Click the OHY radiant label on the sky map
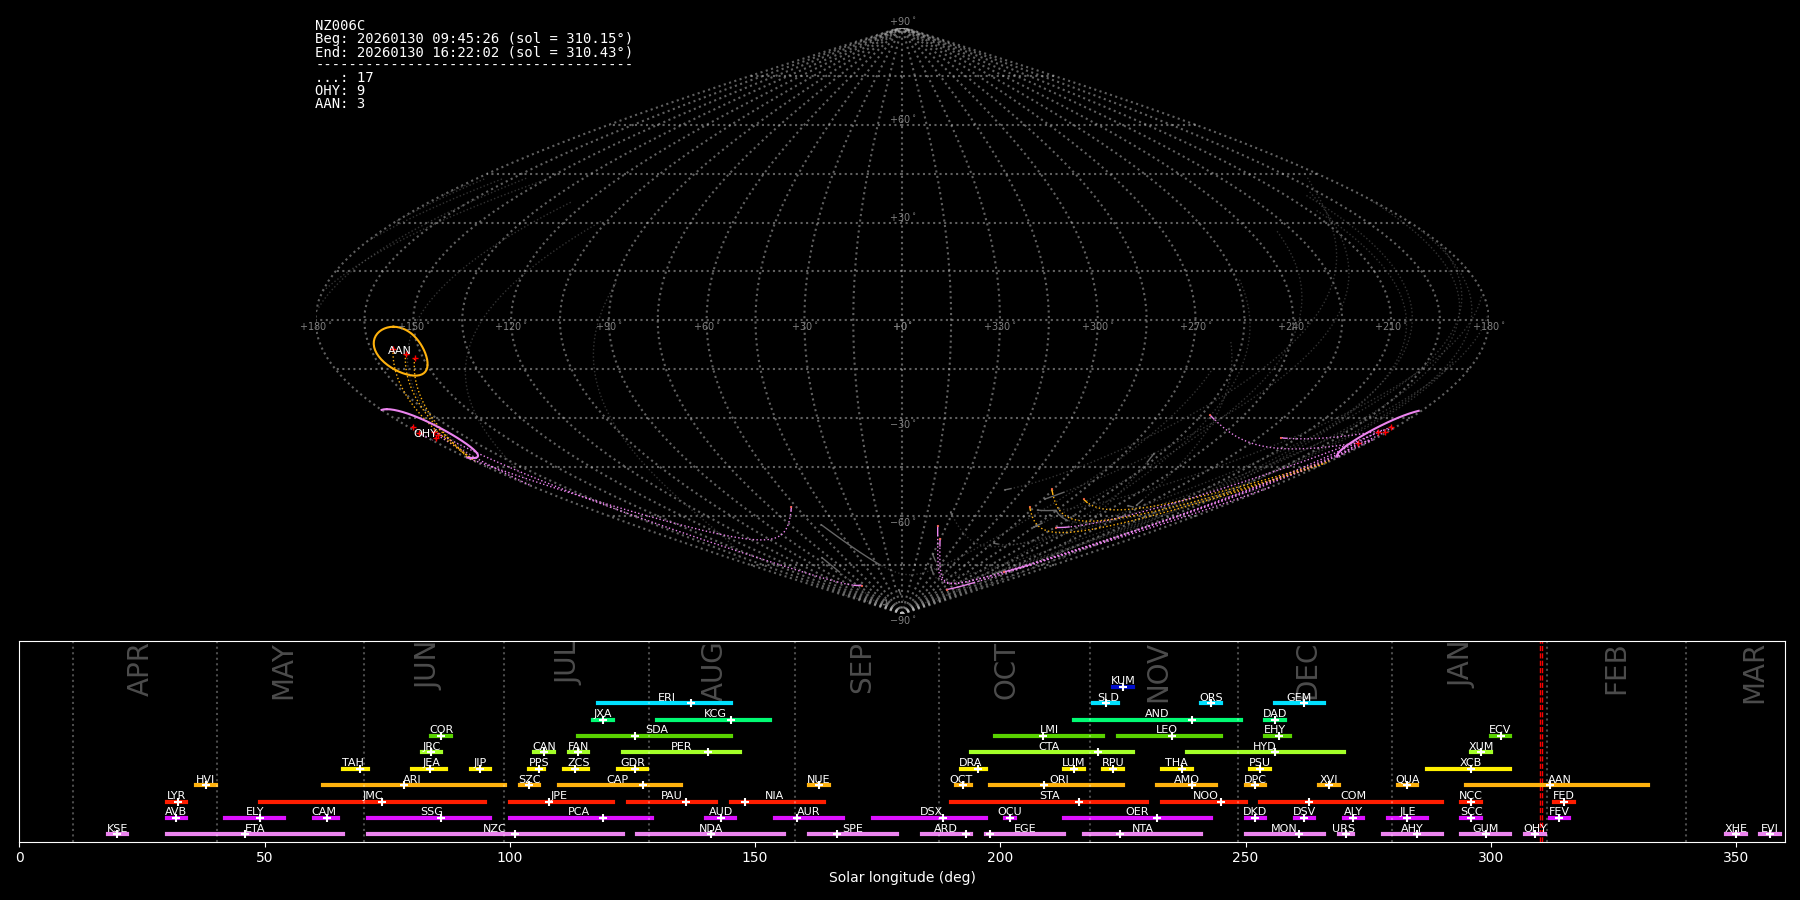The width and height of the screenshot is (1800, 900). pyautogui.click(x=425, y=434)
